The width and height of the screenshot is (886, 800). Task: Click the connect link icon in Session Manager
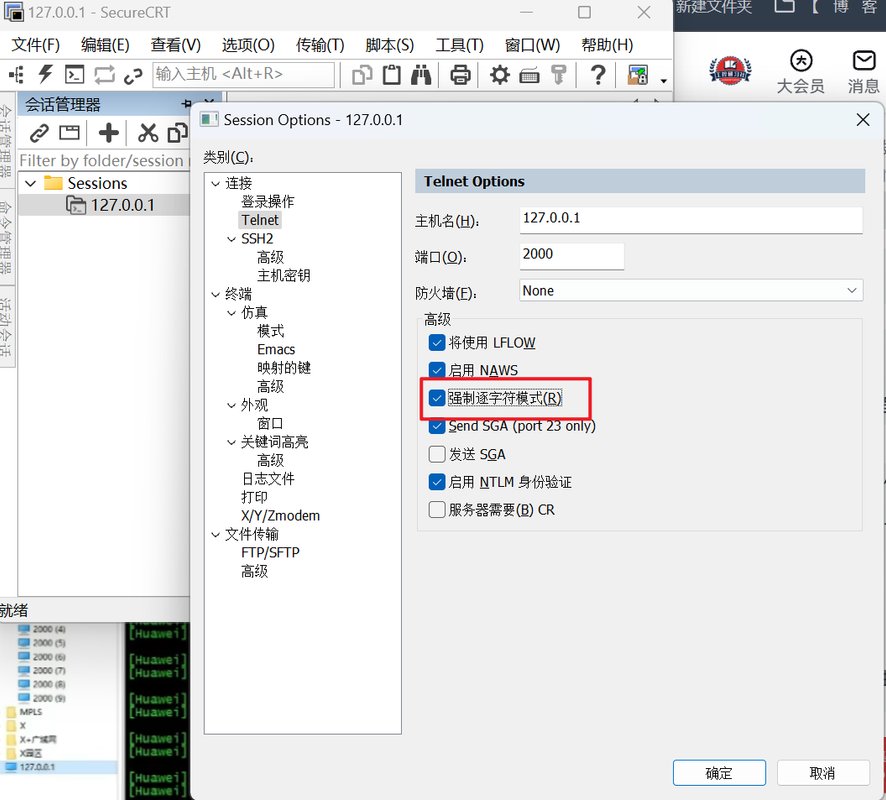click(x=39, y=133)
